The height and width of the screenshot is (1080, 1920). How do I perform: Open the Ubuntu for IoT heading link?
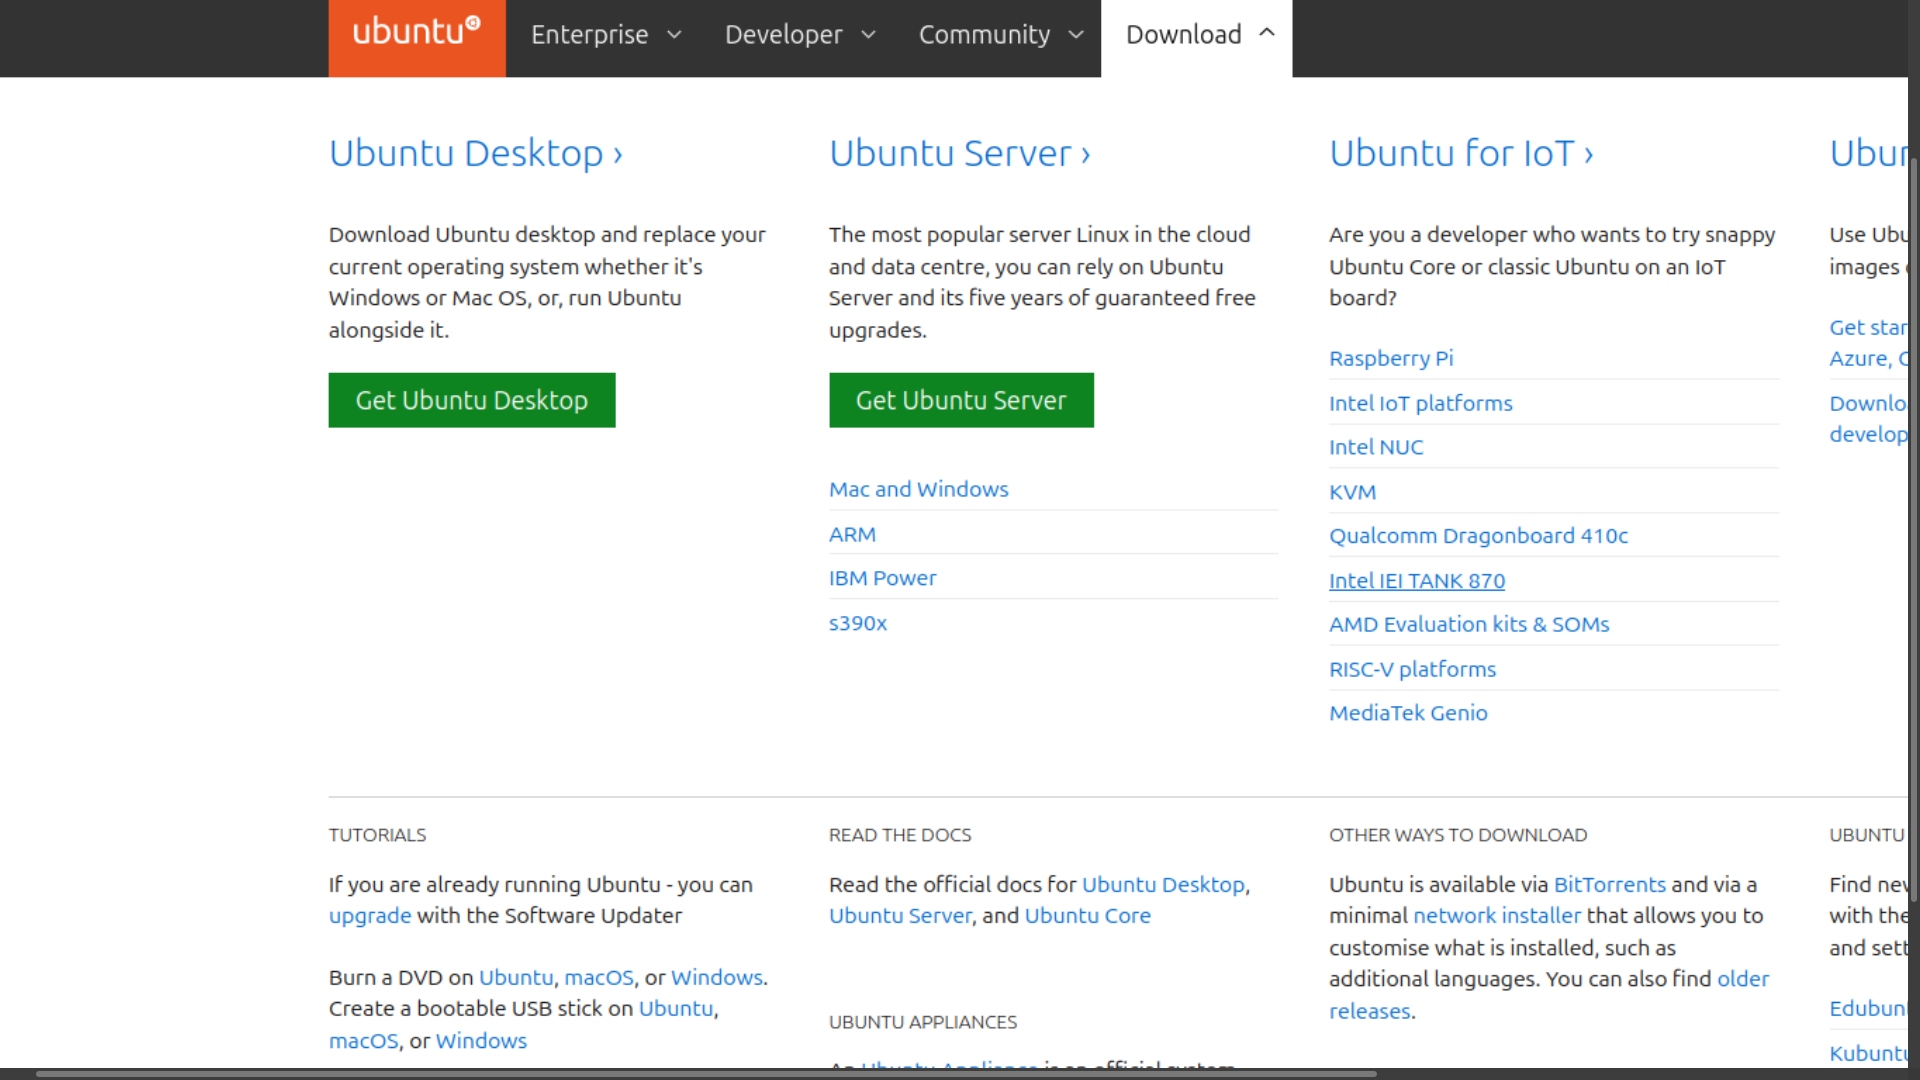coord(1461,153)
